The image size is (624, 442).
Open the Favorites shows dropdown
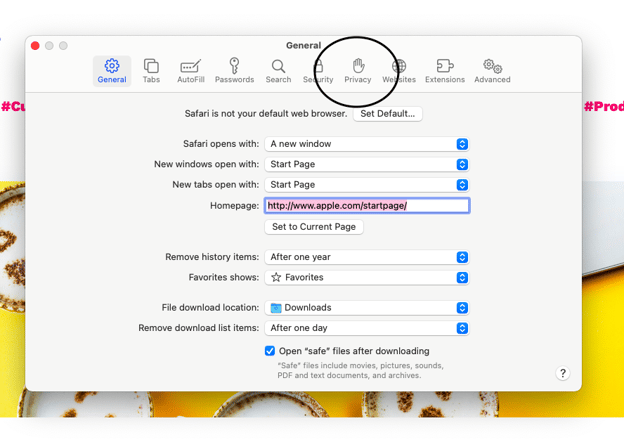point(367,277)
